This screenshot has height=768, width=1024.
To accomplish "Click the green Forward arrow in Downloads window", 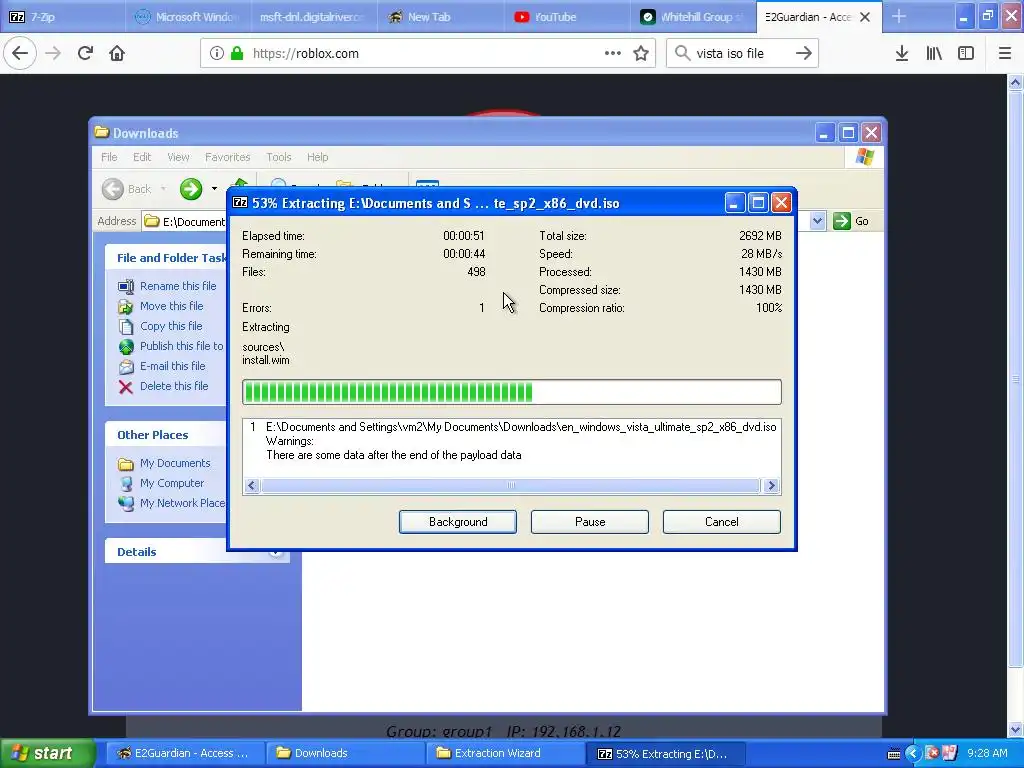I will [191, 189].
